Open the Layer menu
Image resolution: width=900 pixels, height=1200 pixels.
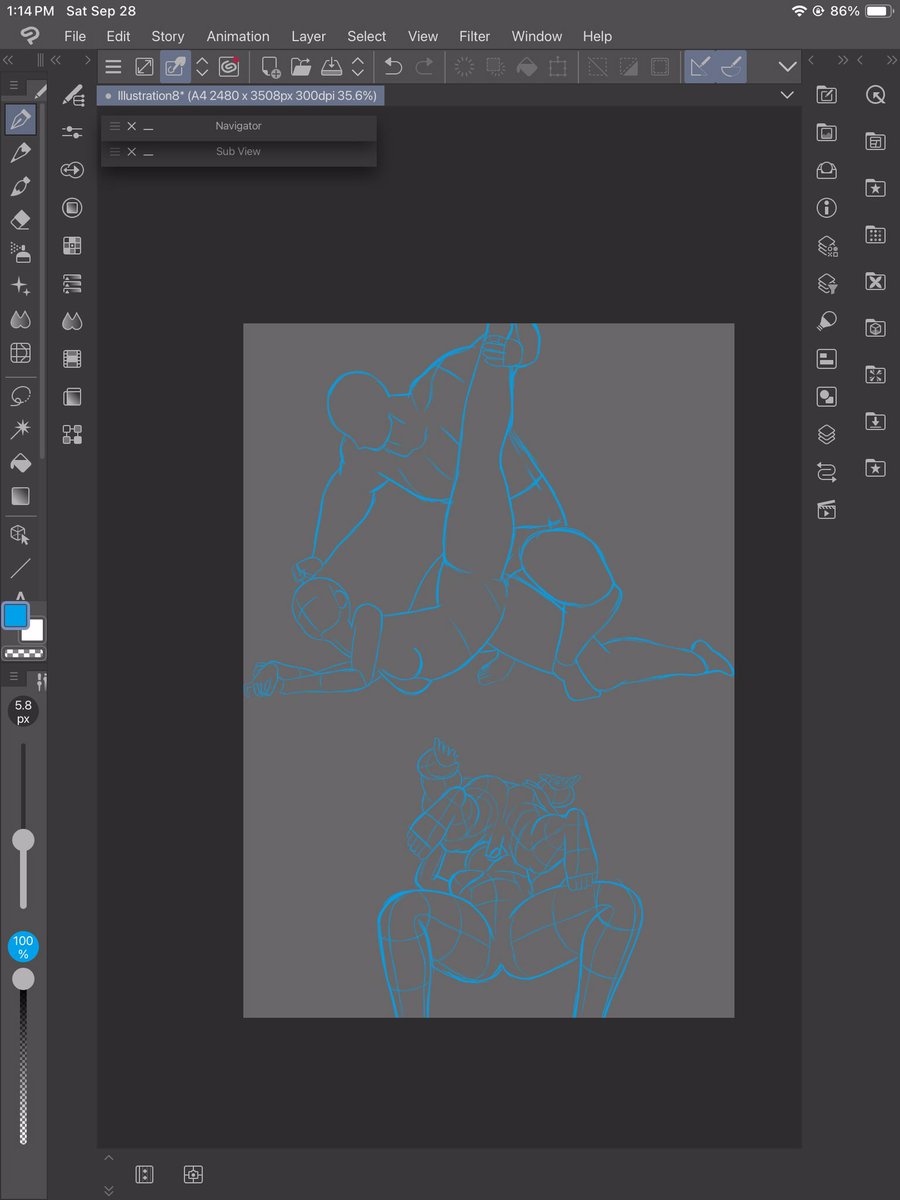tap(308, 36)
